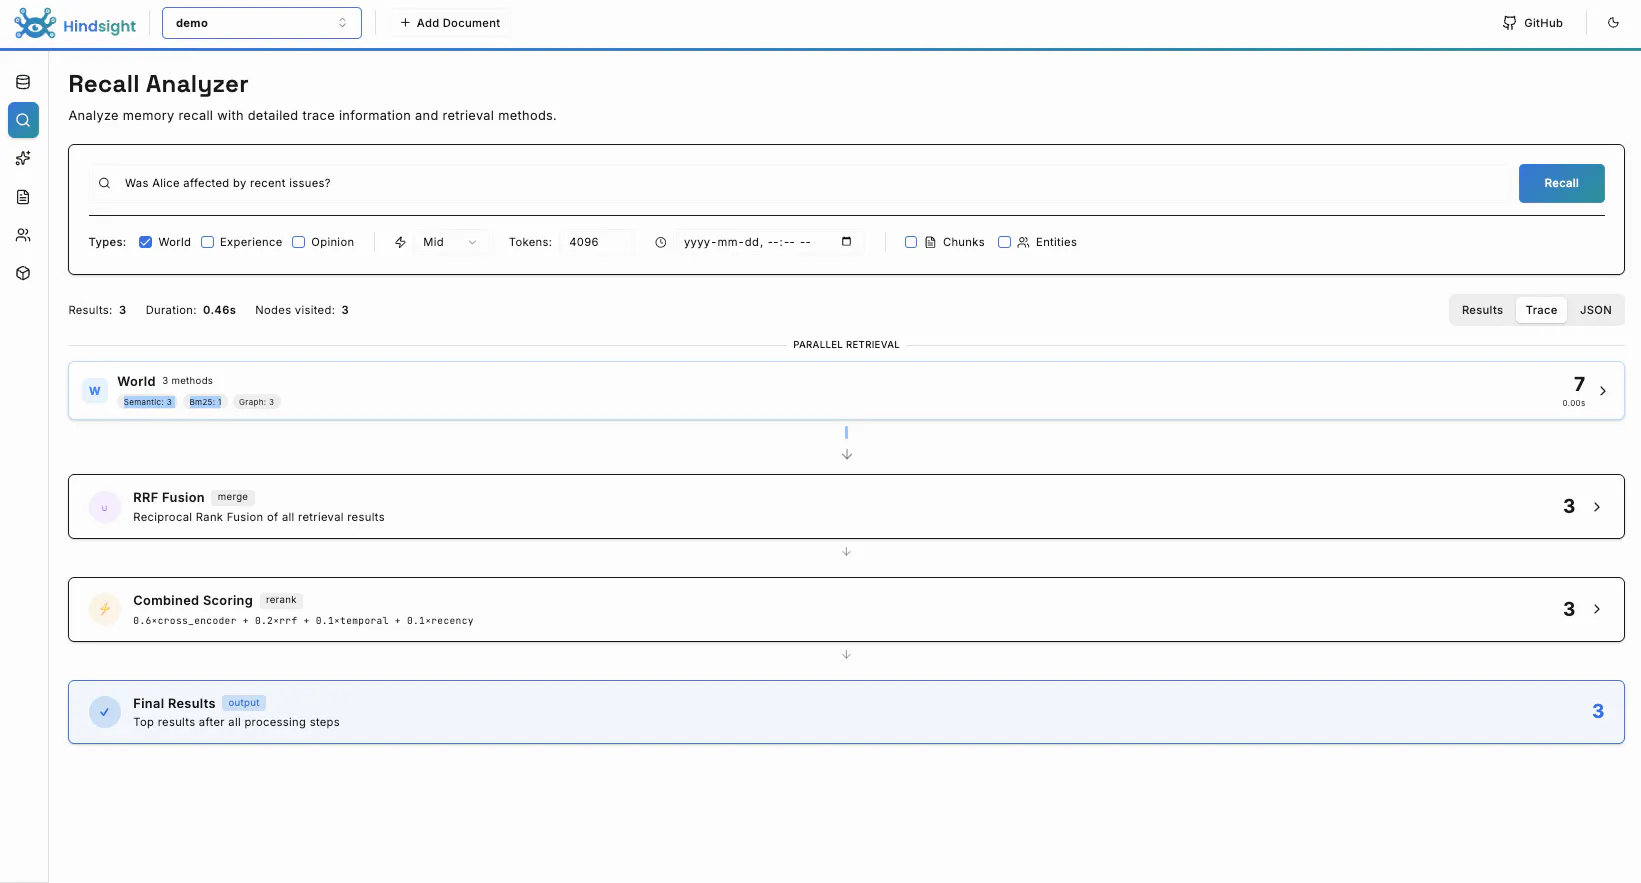Tick the Entities checkbox
Viewport: 1641px width, 883px height.
(1005, 242)
